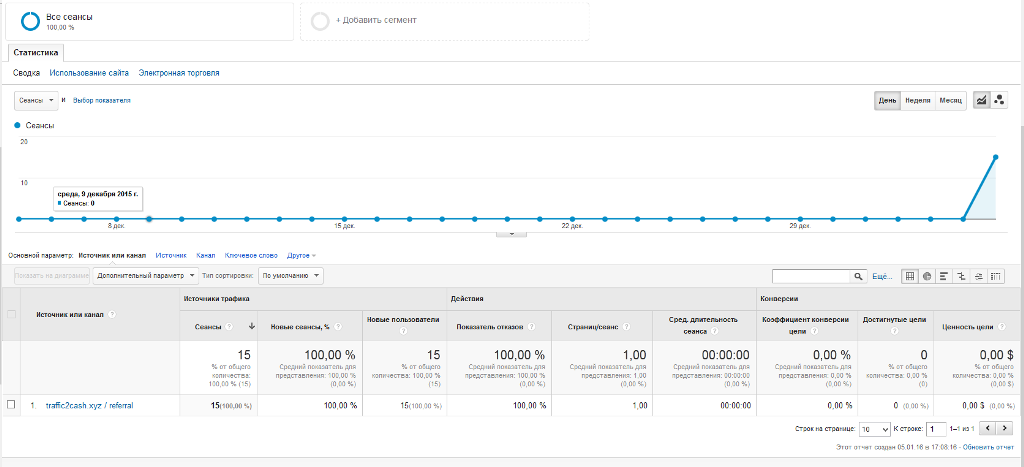Open the 'Сеансы' metric dropdown
The image size is (1024, 467).
click(36, 101)
